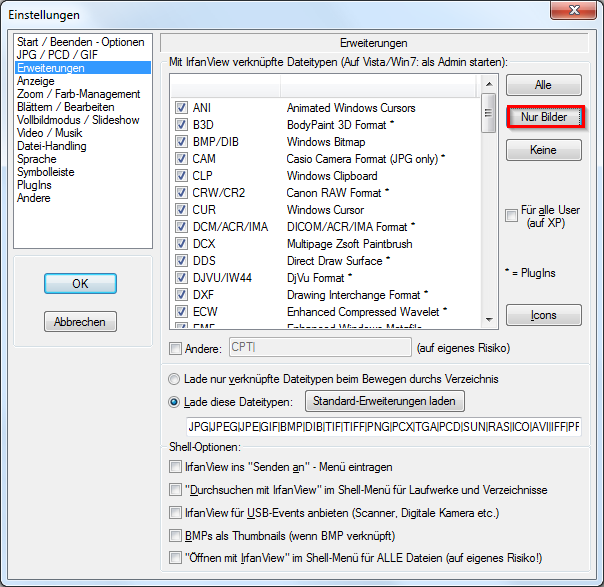604x587 pixels.
Task: Enable the 'Für alle User' checkbox
Action: (512, 215)
